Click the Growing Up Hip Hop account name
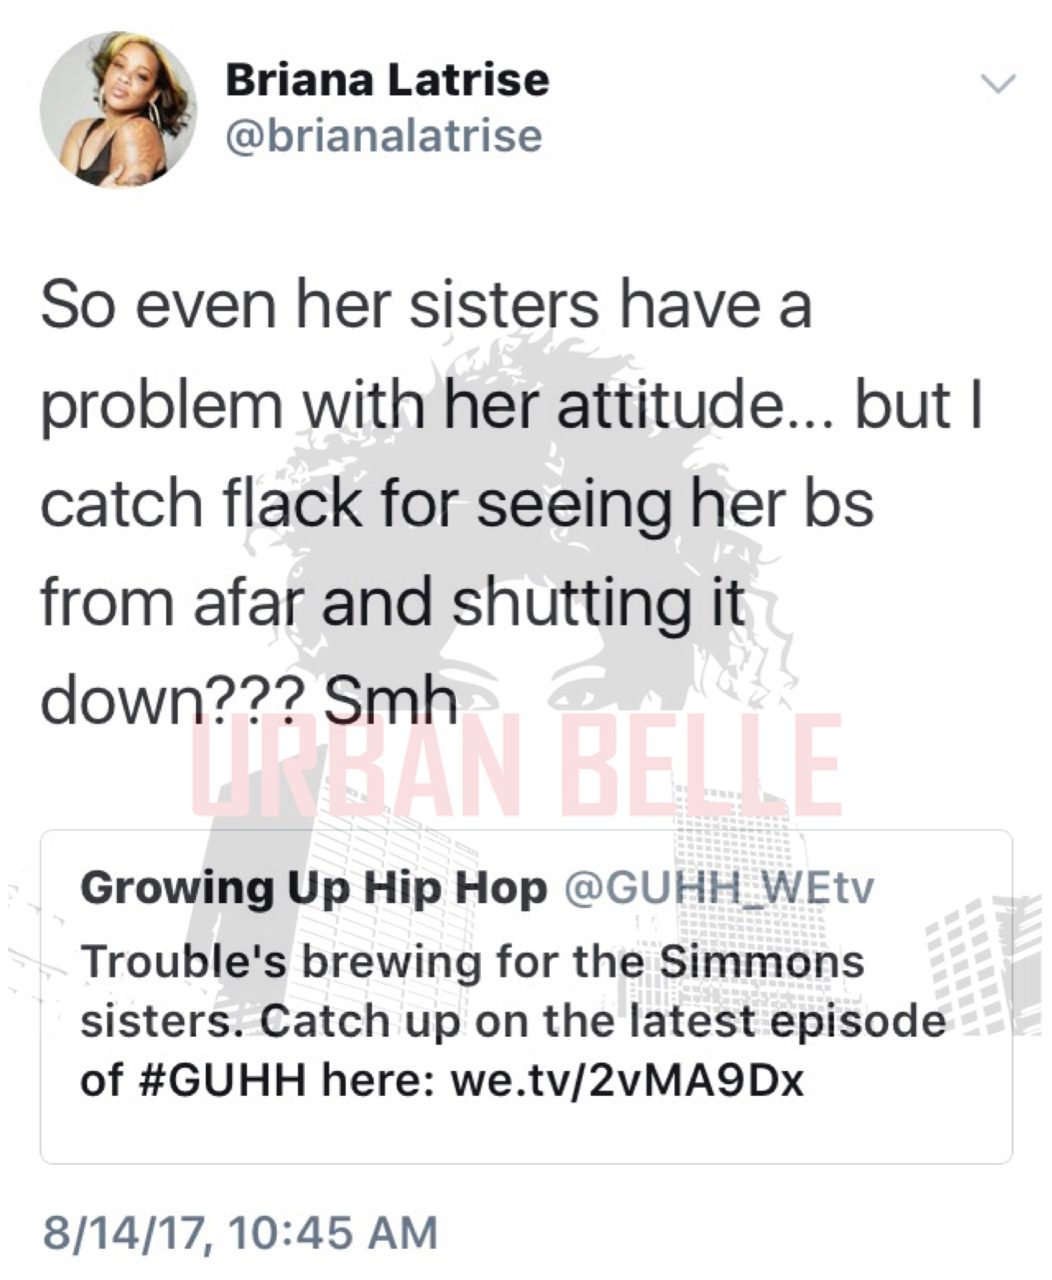This screenshot has width=1052, height=1280. click(313, 887)
